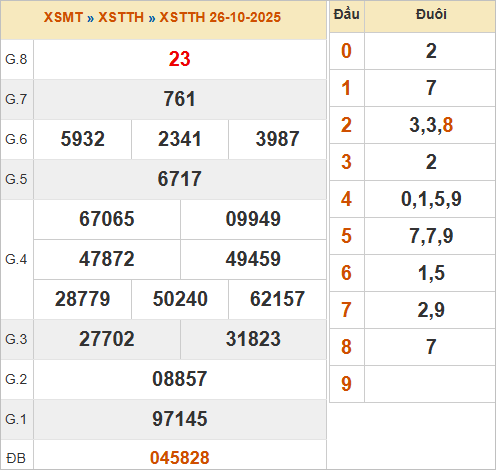
Task: Select G.4 number 09949
Action: coord(253,219)
